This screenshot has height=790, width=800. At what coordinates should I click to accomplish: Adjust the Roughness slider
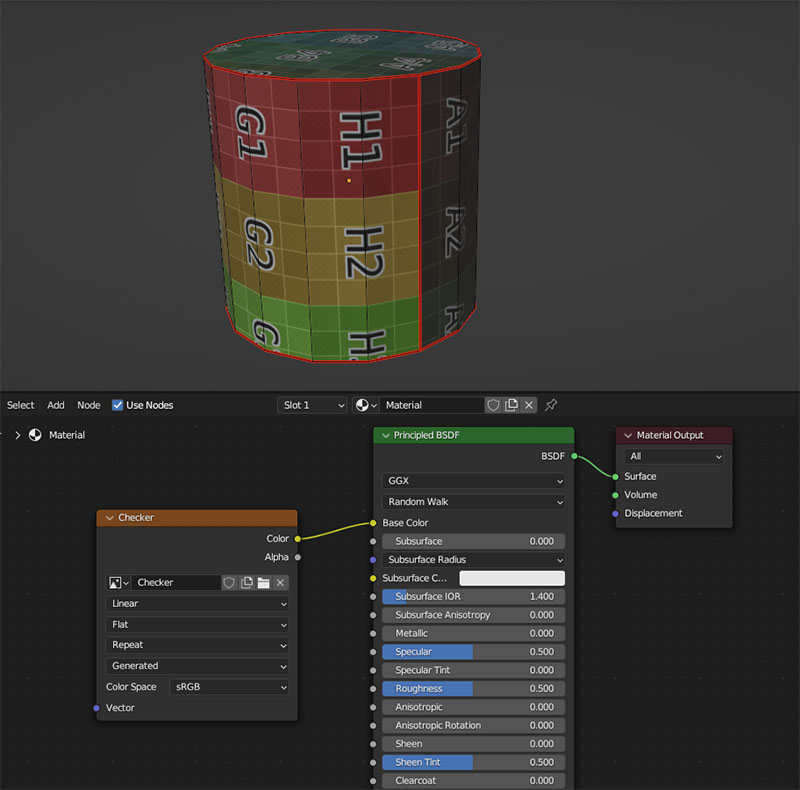pos(473,688)
